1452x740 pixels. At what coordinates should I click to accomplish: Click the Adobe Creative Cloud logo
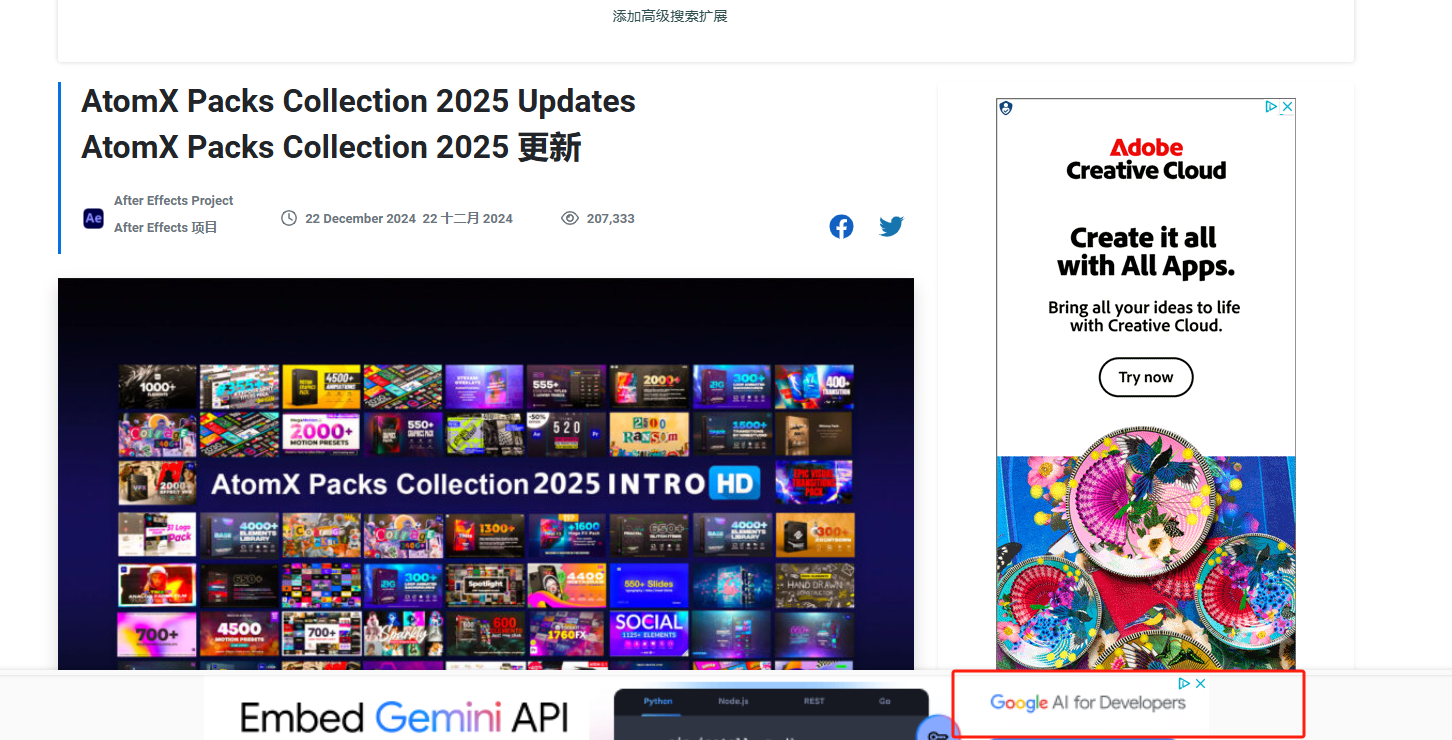(x=1146, y=160)
